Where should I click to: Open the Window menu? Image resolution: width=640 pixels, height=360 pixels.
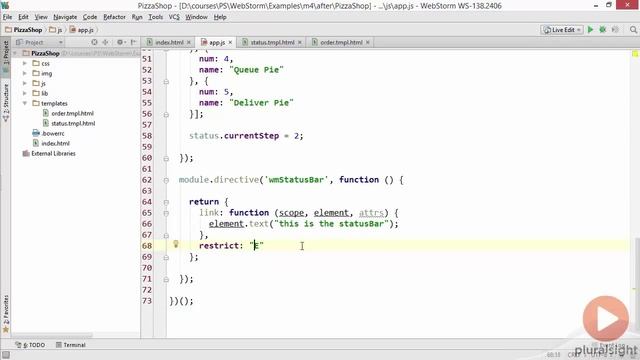(196, 17)
